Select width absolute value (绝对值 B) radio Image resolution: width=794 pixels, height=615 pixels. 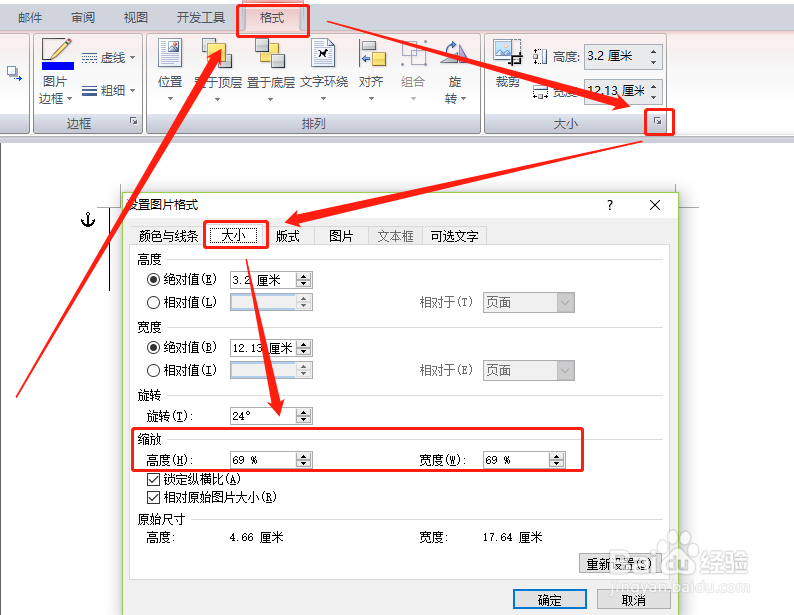(x=153, y=348)
